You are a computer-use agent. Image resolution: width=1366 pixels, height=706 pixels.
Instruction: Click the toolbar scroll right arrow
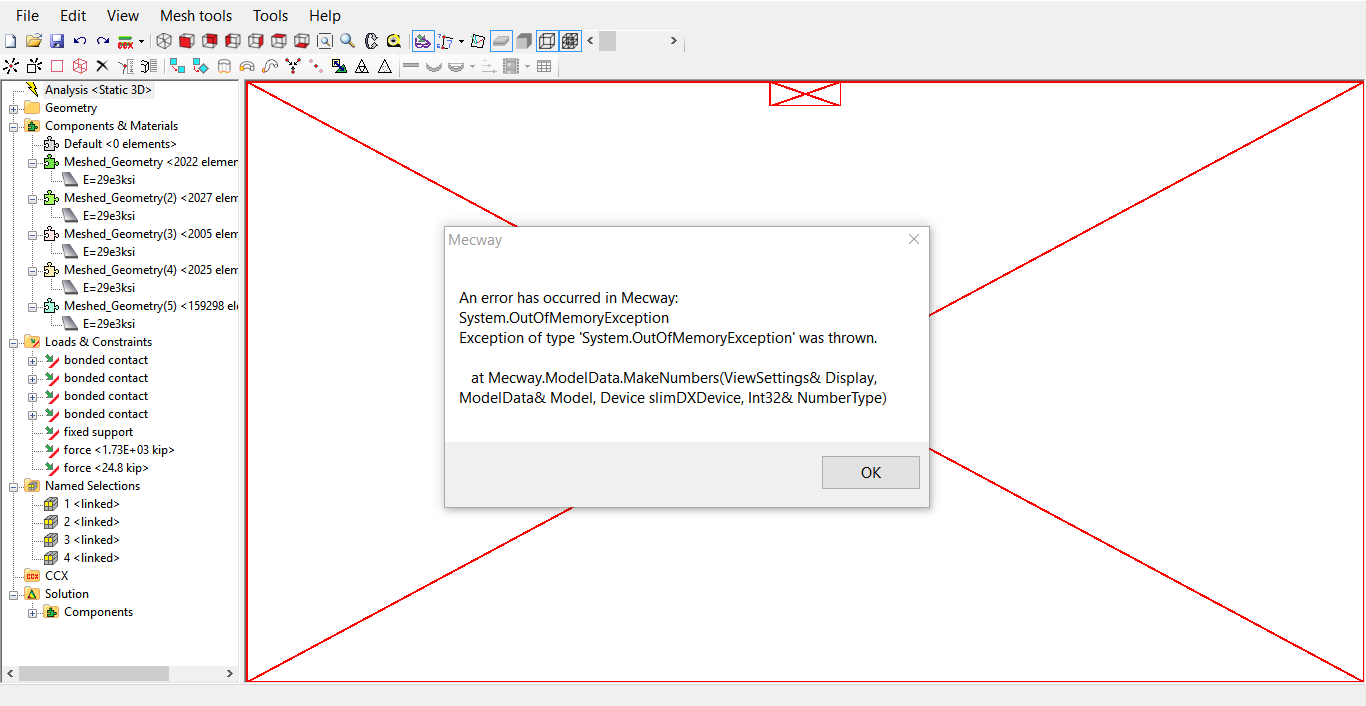tap(674, 41)
